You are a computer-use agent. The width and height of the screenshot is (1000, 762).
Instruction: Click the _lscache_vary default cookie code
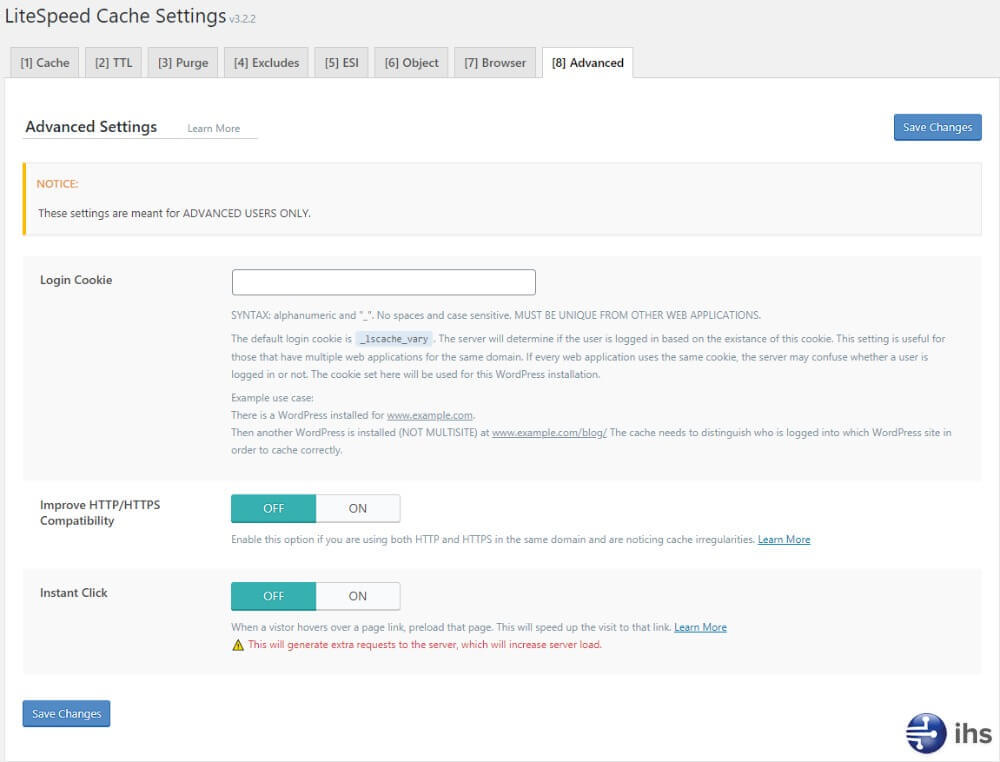394,339
